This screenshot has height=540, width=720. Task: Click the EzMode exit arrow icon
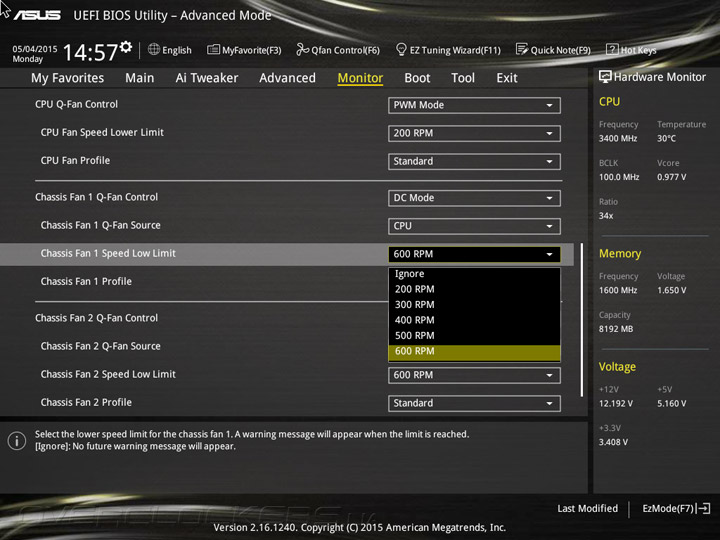[704, 508]
